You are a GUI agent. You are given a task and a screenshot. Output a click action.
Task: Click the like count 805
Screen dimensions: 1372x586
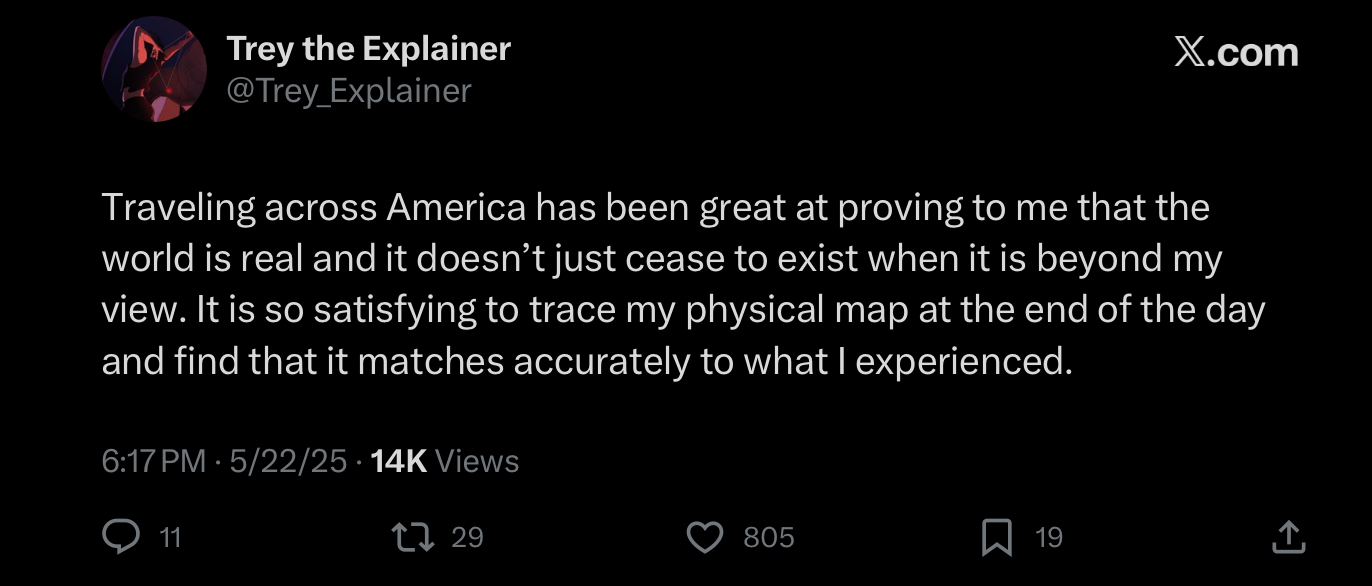click(x=769, y=538)
